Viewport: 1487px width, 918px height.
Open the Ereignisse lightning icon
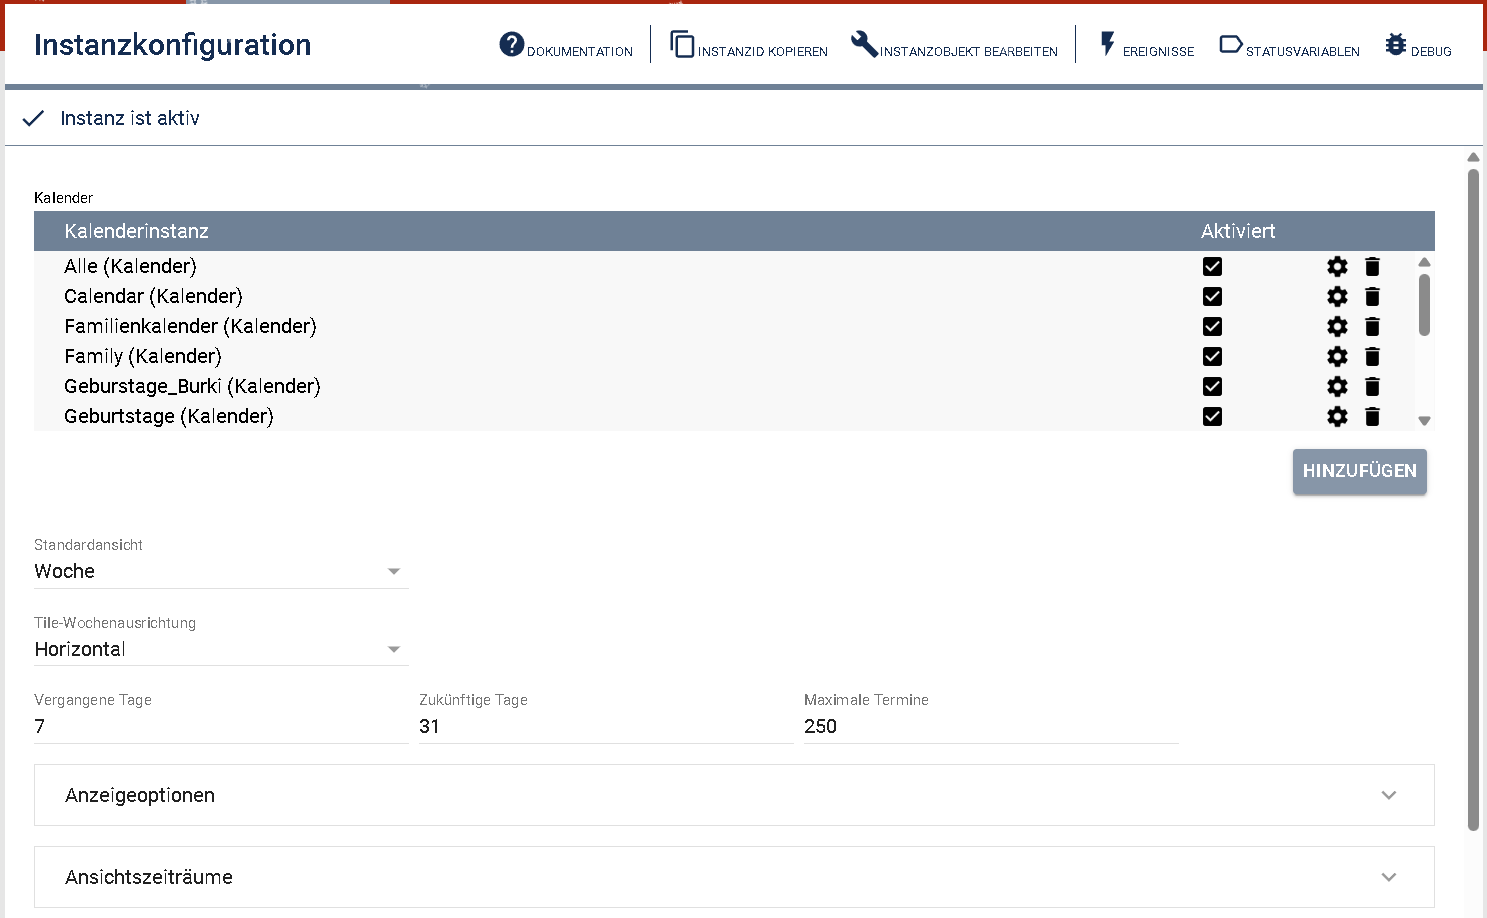coord(1107,45)
